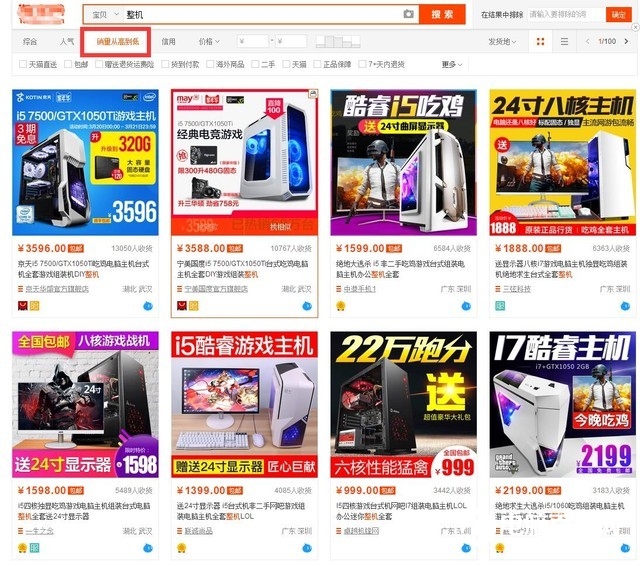
Task: Check the 包邮 free shipping filter
Action: (x=68, y=64)
